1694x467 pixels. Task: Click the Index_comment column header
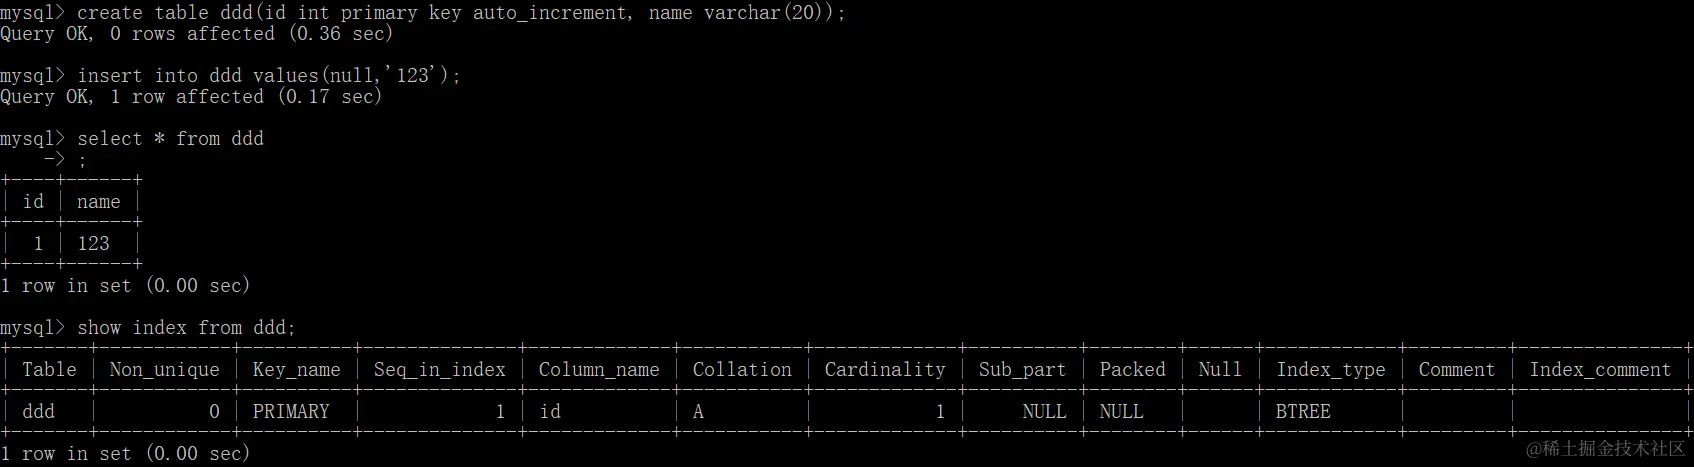click(x=1599, y=369)
